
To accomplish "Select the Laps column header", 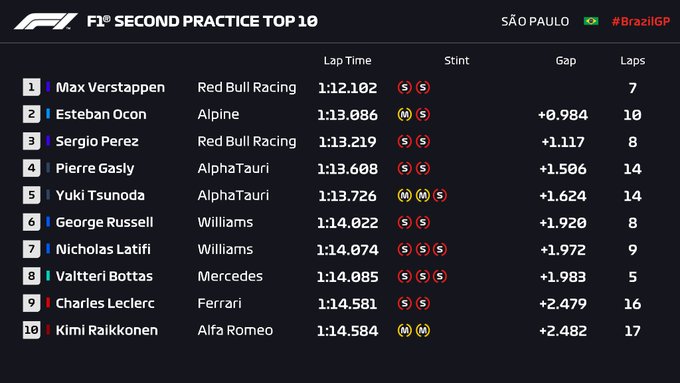I will click(632, 61).
